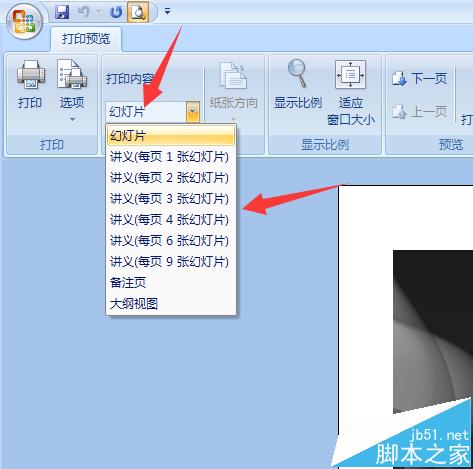473x469 pixels.
Task: Choose 讲义(每页 6 张幻灯片)
Action: 171,241
